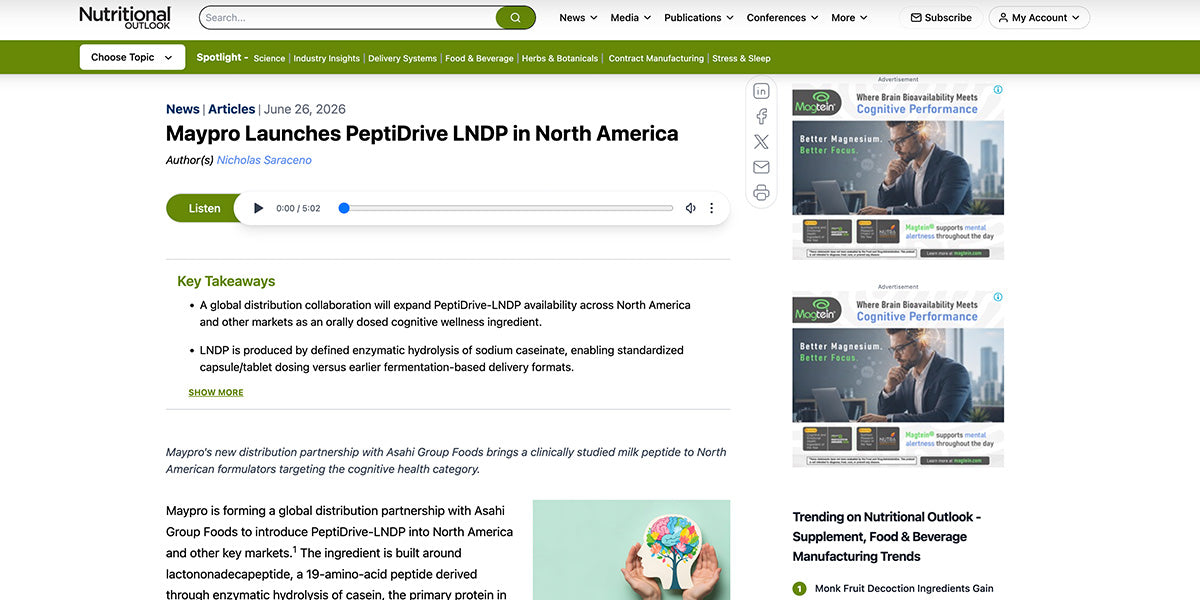Image resolution: width=1200 pixels, height=600 pixels.
Task: Select Industry Insights spotlight topic
Action: pos(326,58)
